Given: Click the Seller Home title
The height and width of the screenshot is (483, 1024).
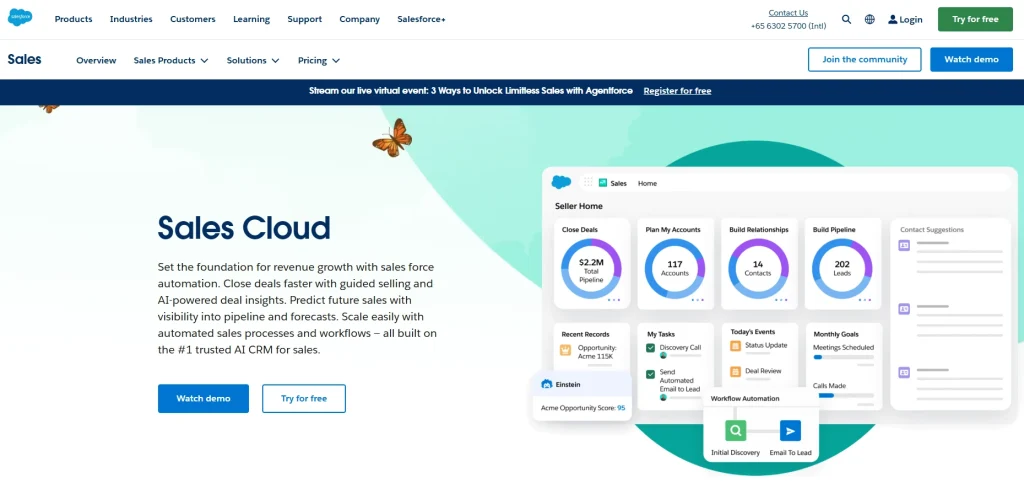Looking at the screenshot, I should (x=579, y=206).
